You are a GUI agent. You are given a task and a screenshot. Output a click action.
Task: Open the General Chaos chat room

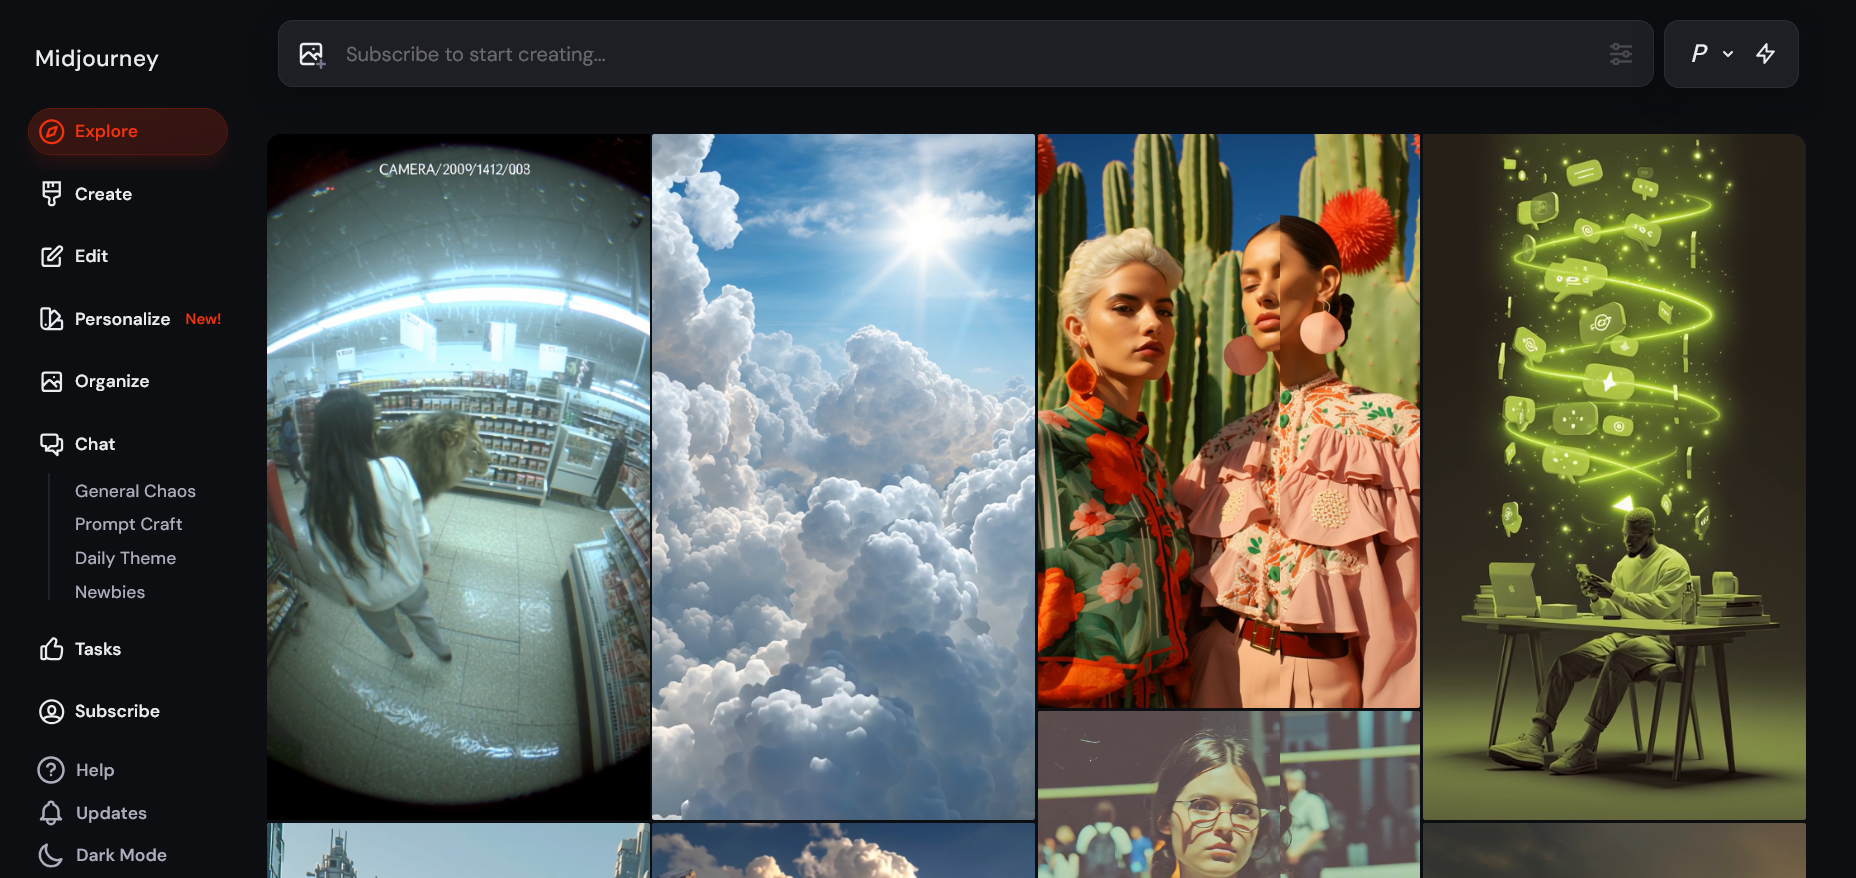pyautogui.click(x=135, y=491)
